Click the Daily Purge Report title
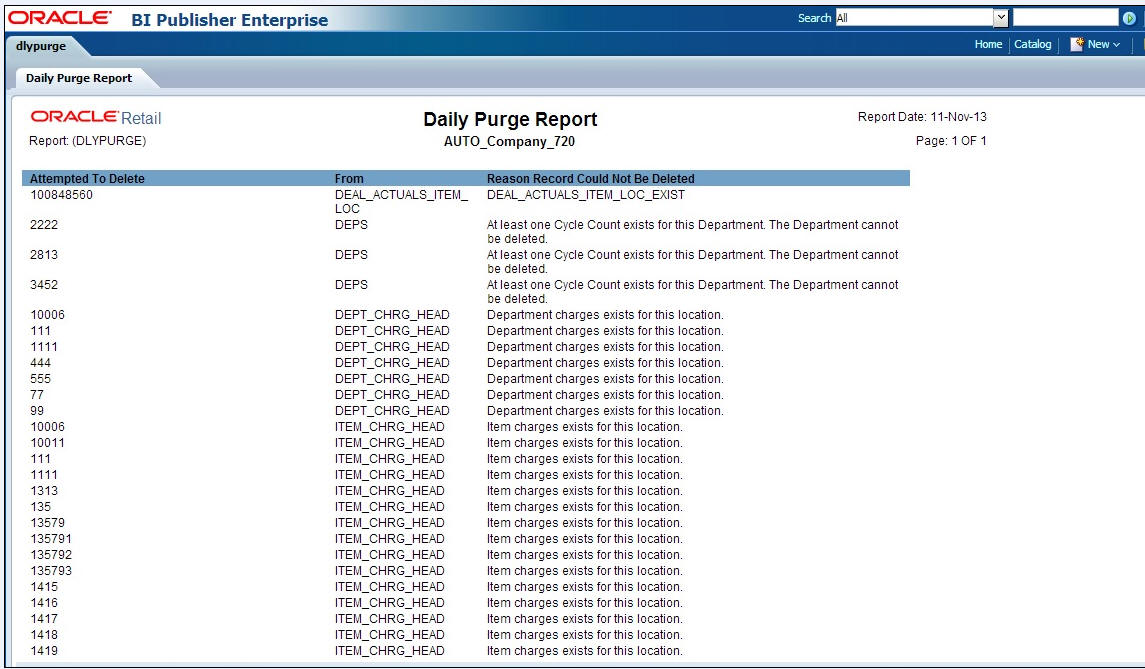Viewport: 1145px width, 669px height. point(510,119)
